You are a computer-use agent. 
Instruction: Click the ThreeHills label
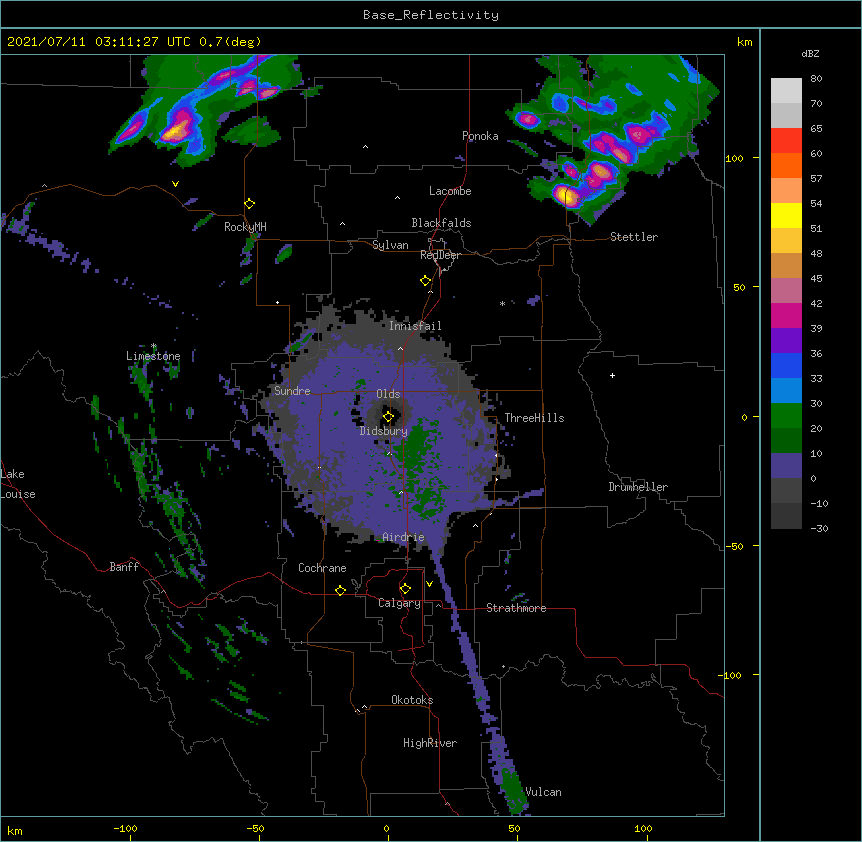tap(534, 418)
